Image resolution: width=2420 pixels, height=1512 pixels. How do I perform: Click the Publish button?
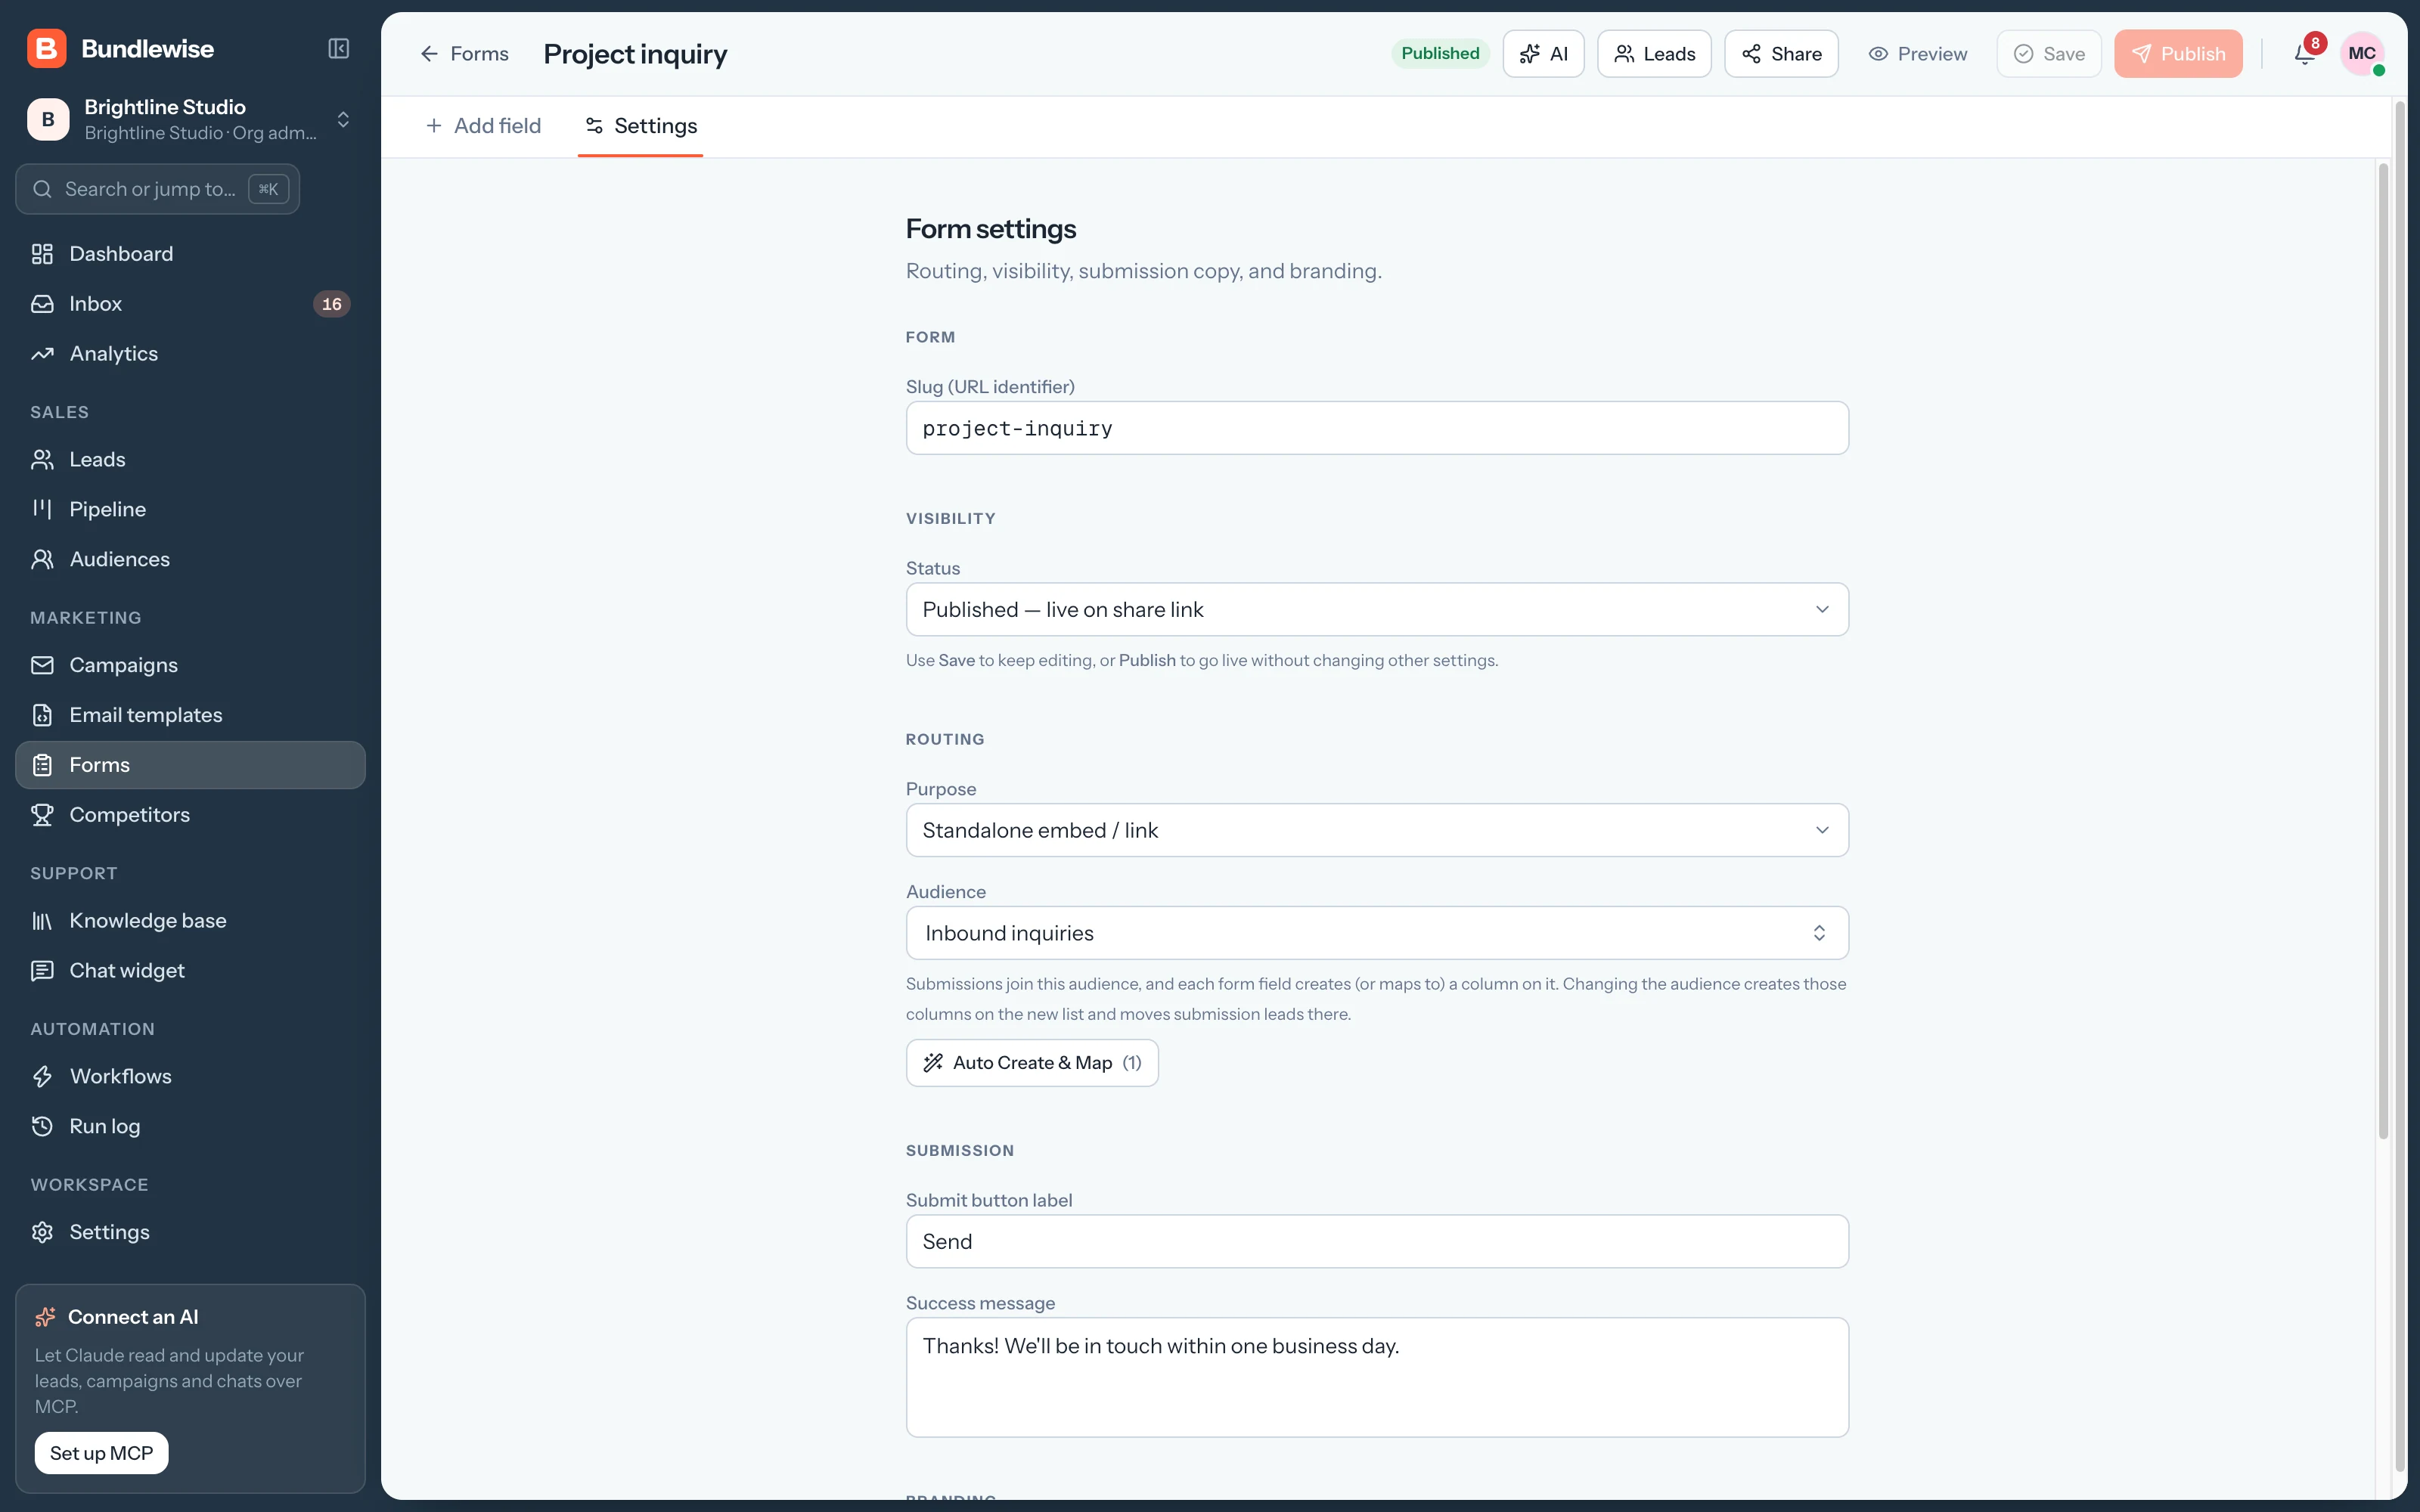click(x=2178, y=54)
